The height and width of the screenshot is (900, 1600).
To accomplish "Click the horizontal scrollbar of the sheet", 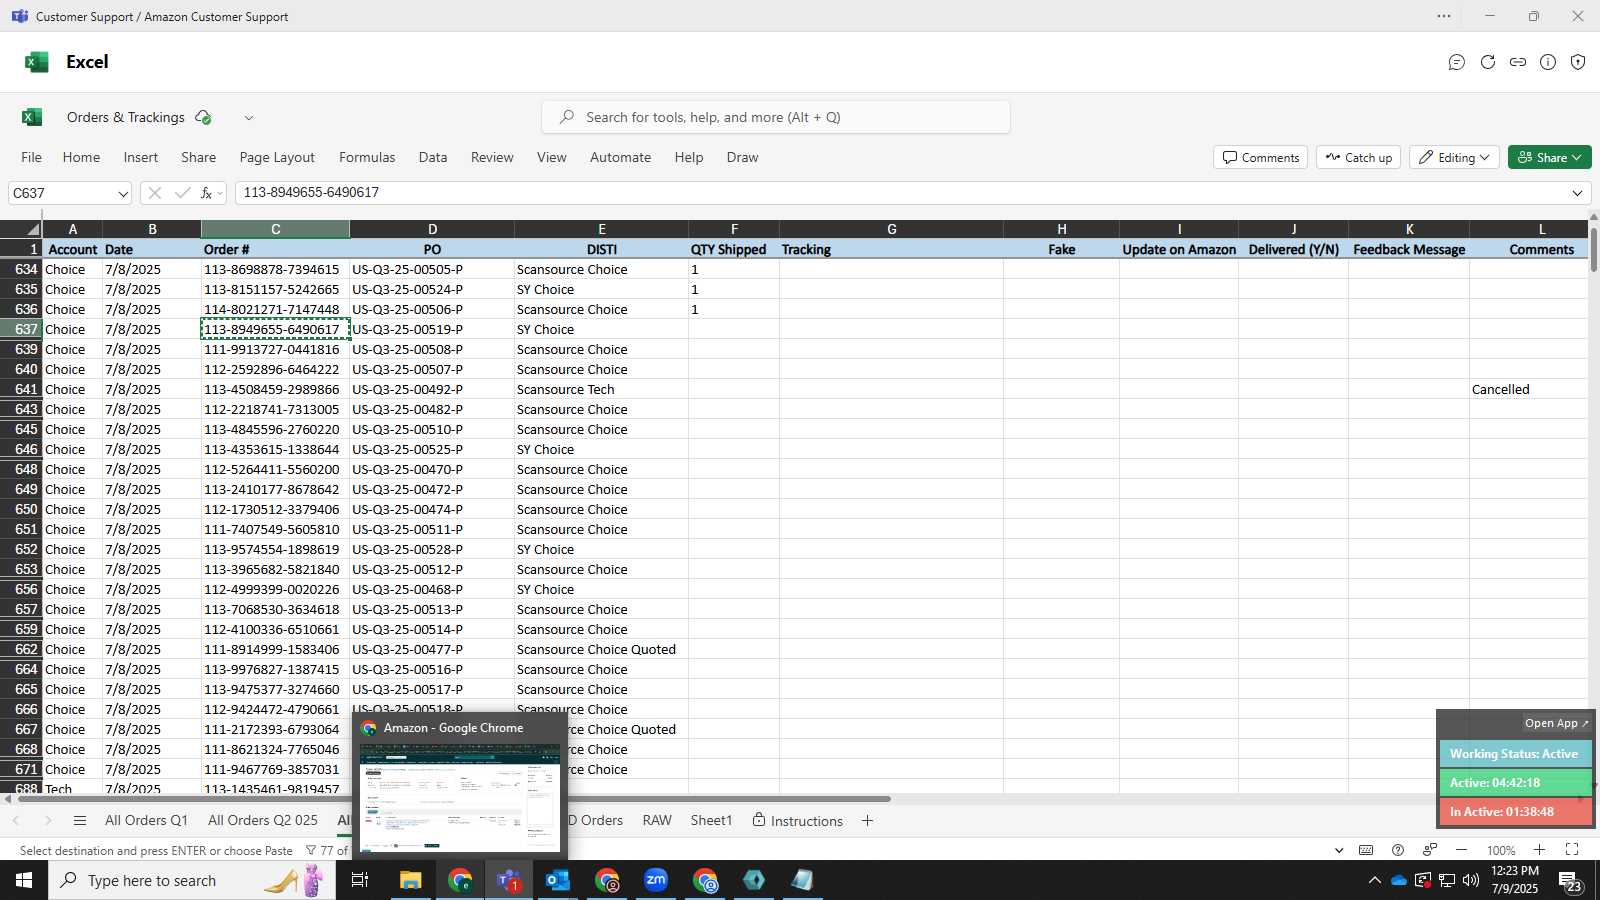I will (x=452, y=799).
